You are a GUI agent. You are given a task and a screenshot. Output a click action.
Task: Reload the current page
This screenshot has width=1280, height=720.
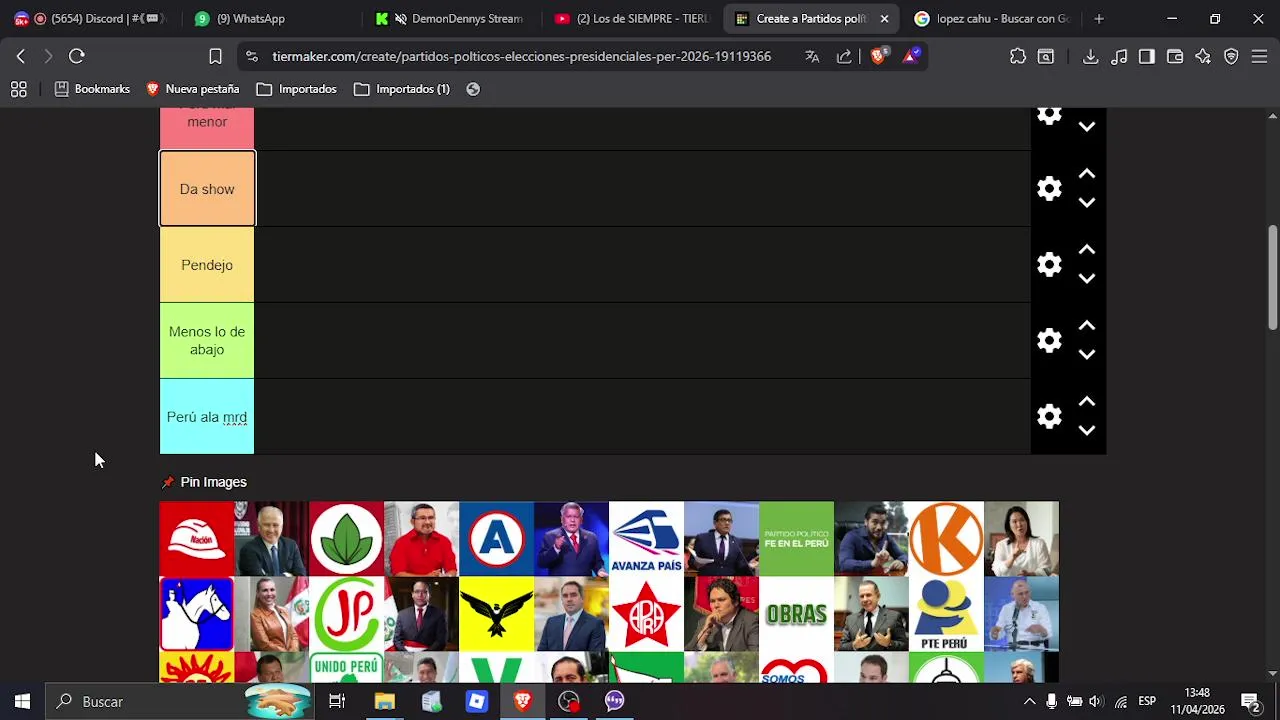(77, 56)
